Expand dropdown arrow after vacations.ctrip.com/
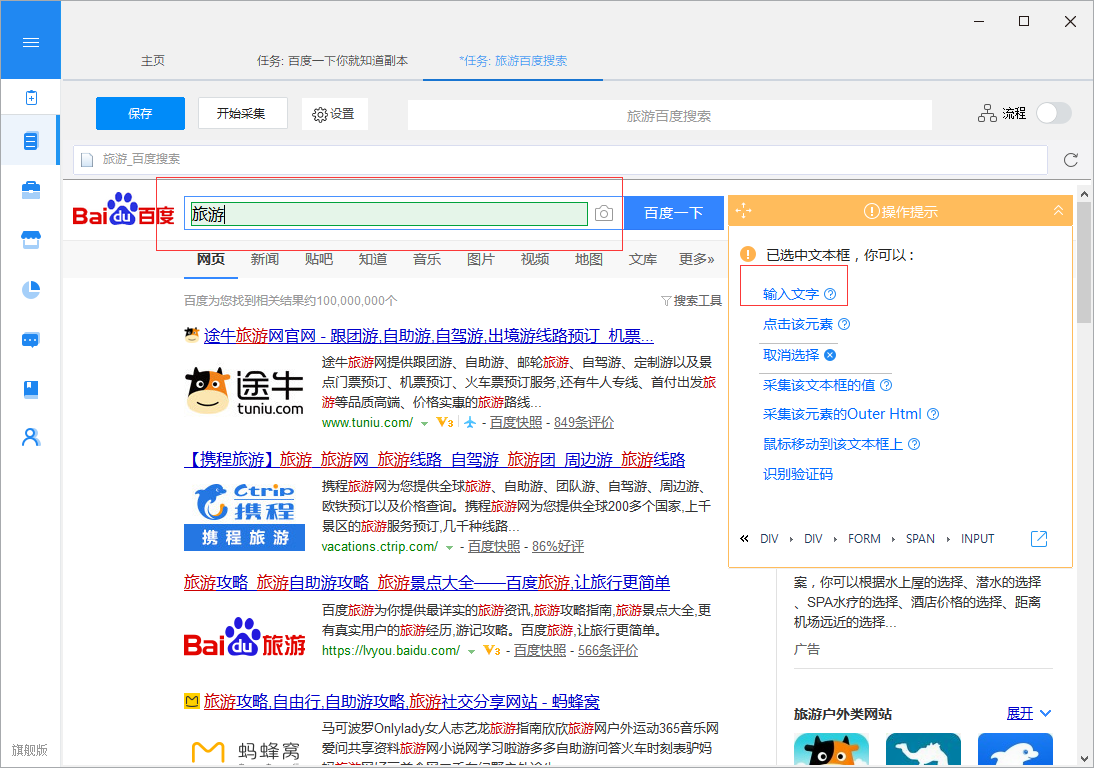 click(449, 548)
